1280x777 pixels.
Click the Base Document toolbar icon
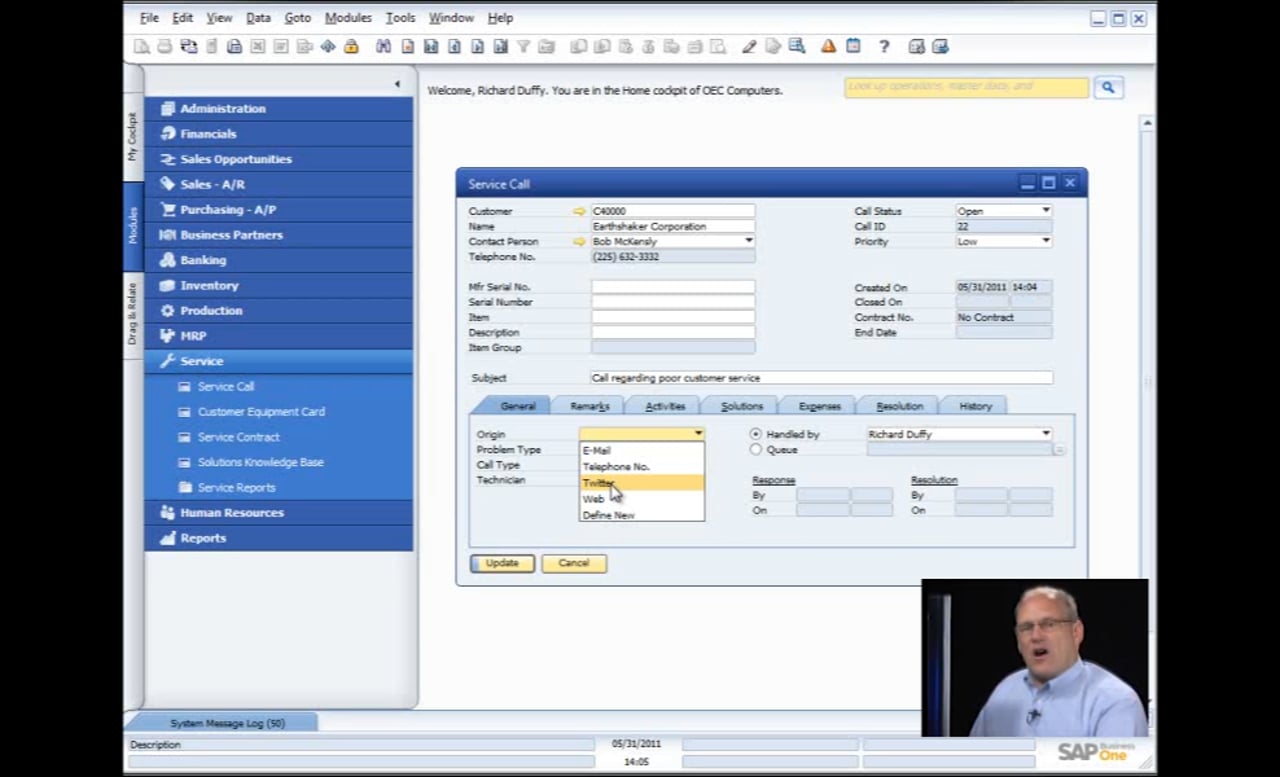click(578, 47)
